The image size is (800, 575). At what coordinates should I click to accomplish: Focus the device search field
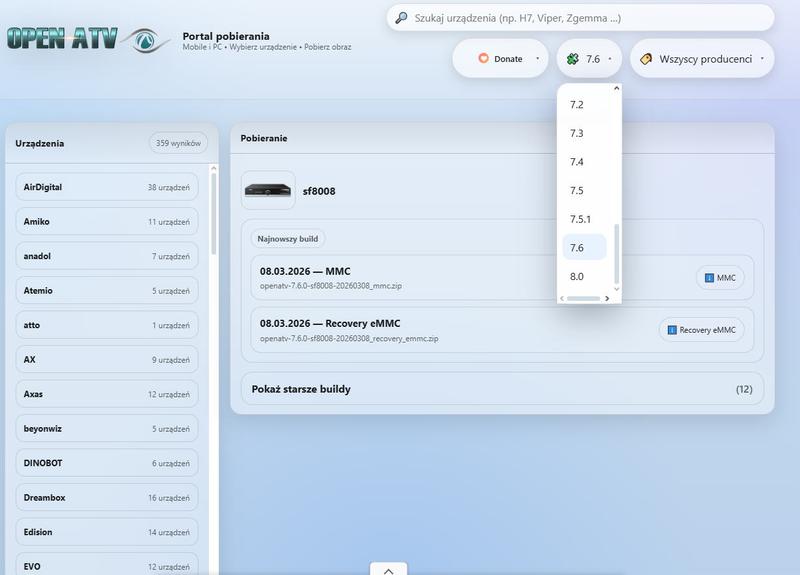tap(580, 18)
